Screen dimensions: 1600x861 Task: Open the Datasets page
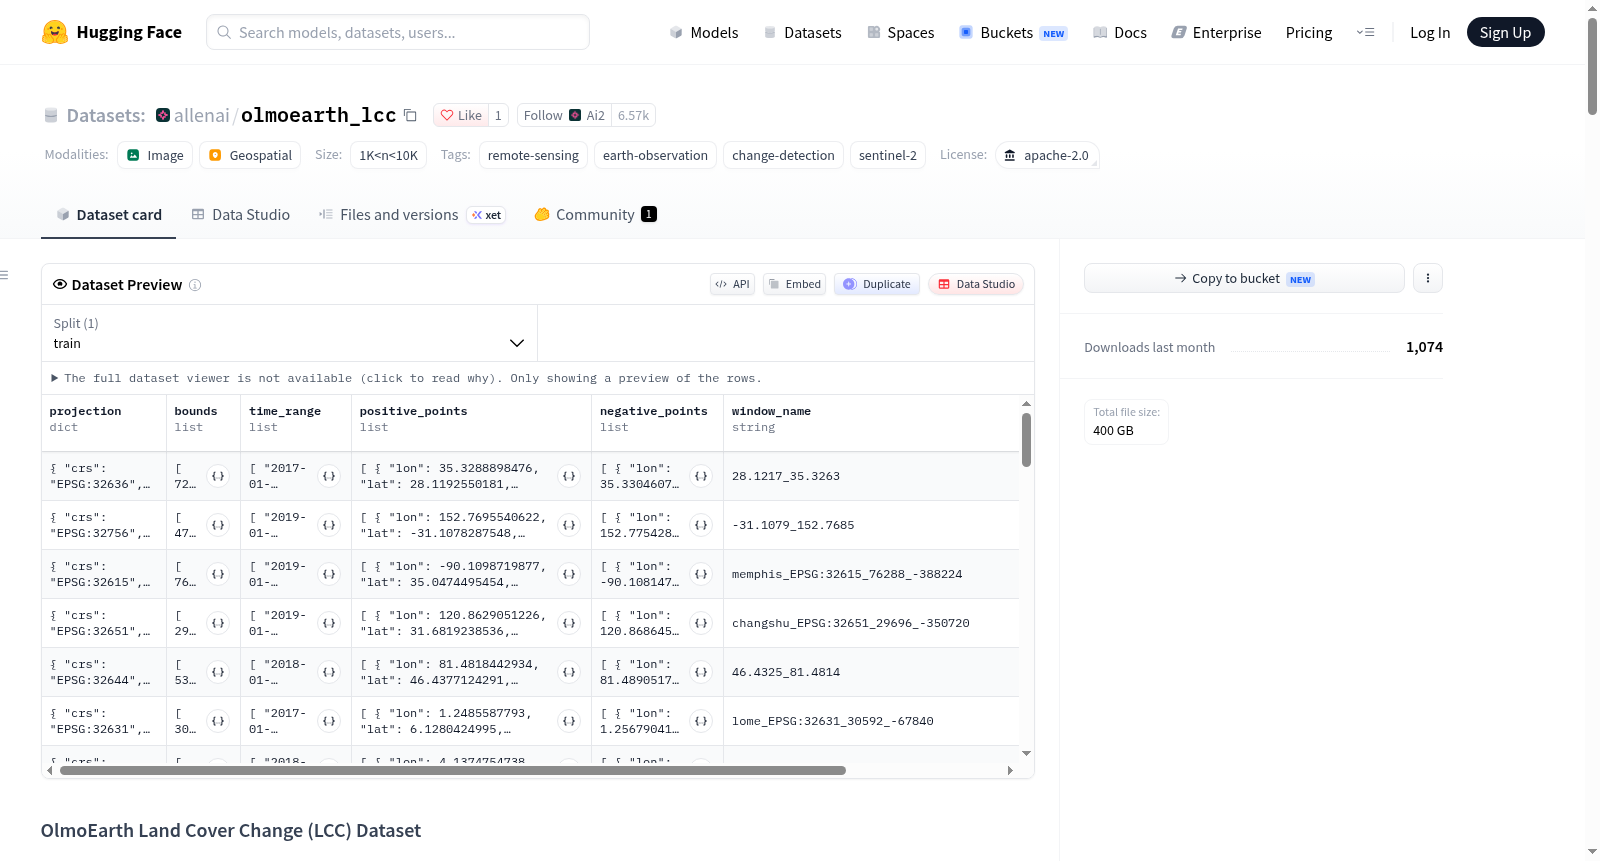(803, 32)
